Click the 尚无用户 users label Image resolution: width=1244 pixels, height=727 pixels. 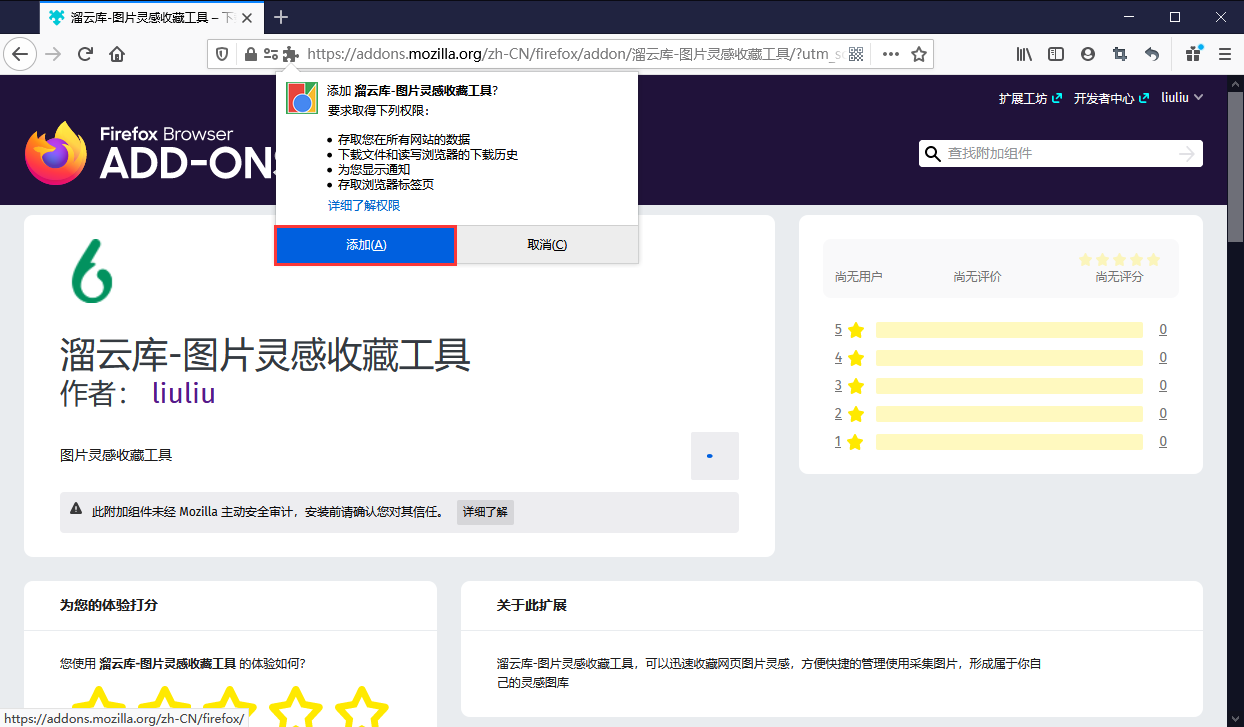click(x=859, y=277)
